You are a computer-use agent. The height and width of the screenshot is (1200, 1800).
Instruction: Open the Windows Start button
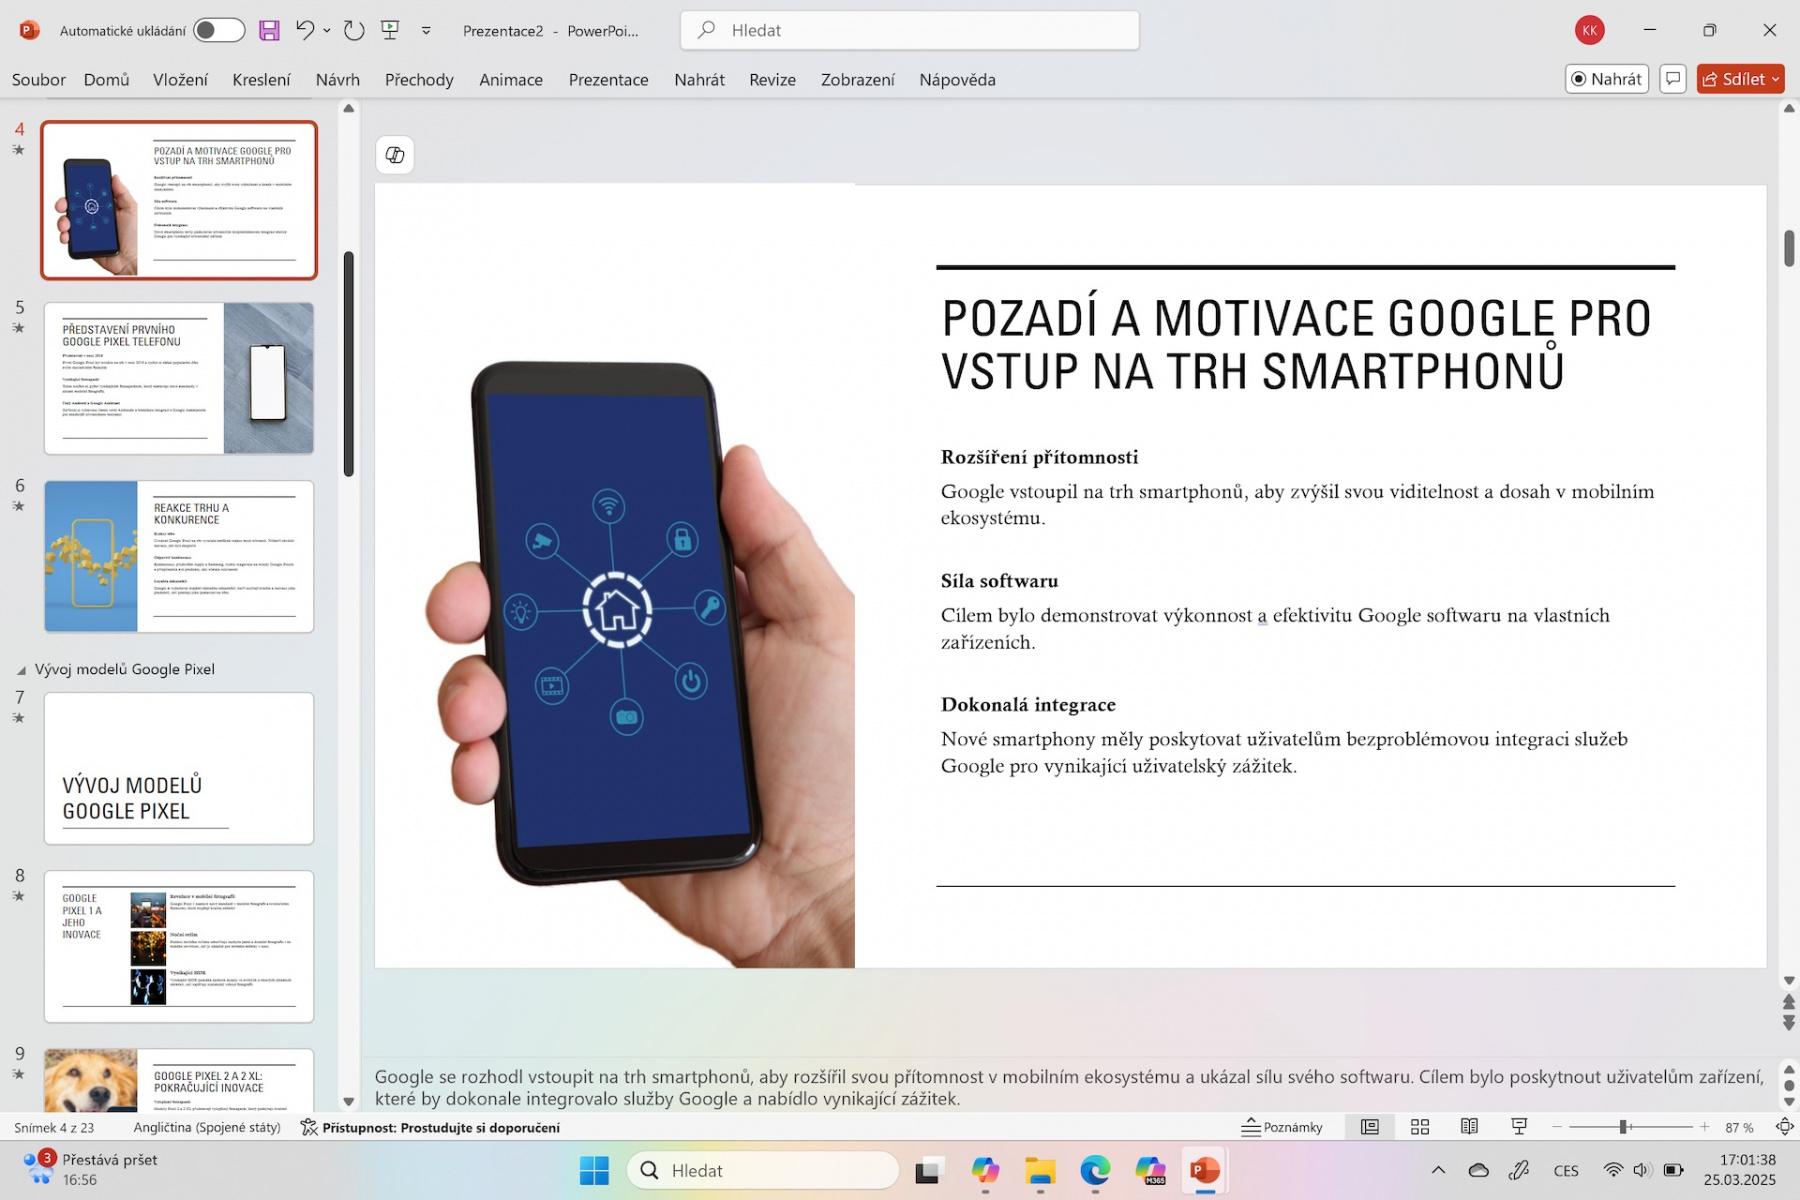[594, 1170]
